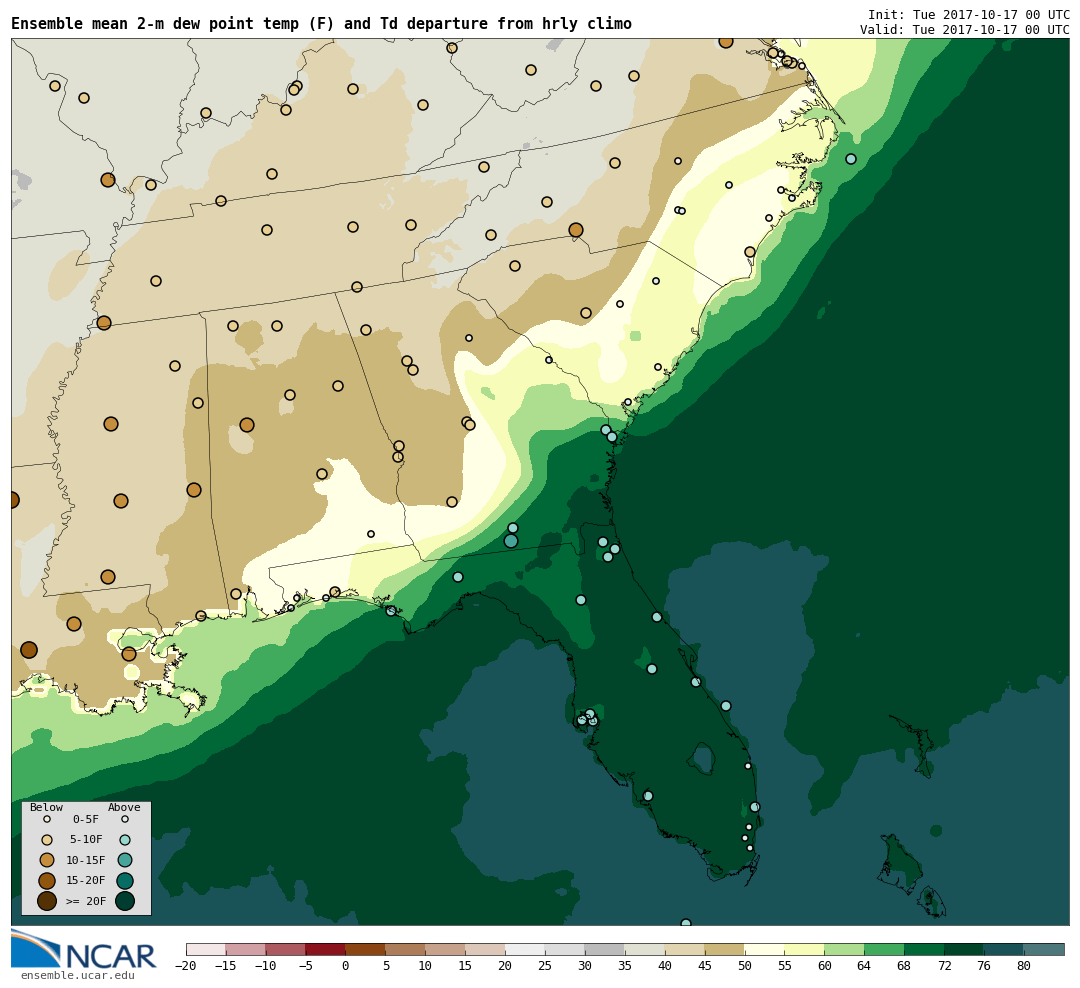Pick the colorbar swatch between 35 and 40
Viewport: 1080px width, 988px height.
(x=645, y=949)
